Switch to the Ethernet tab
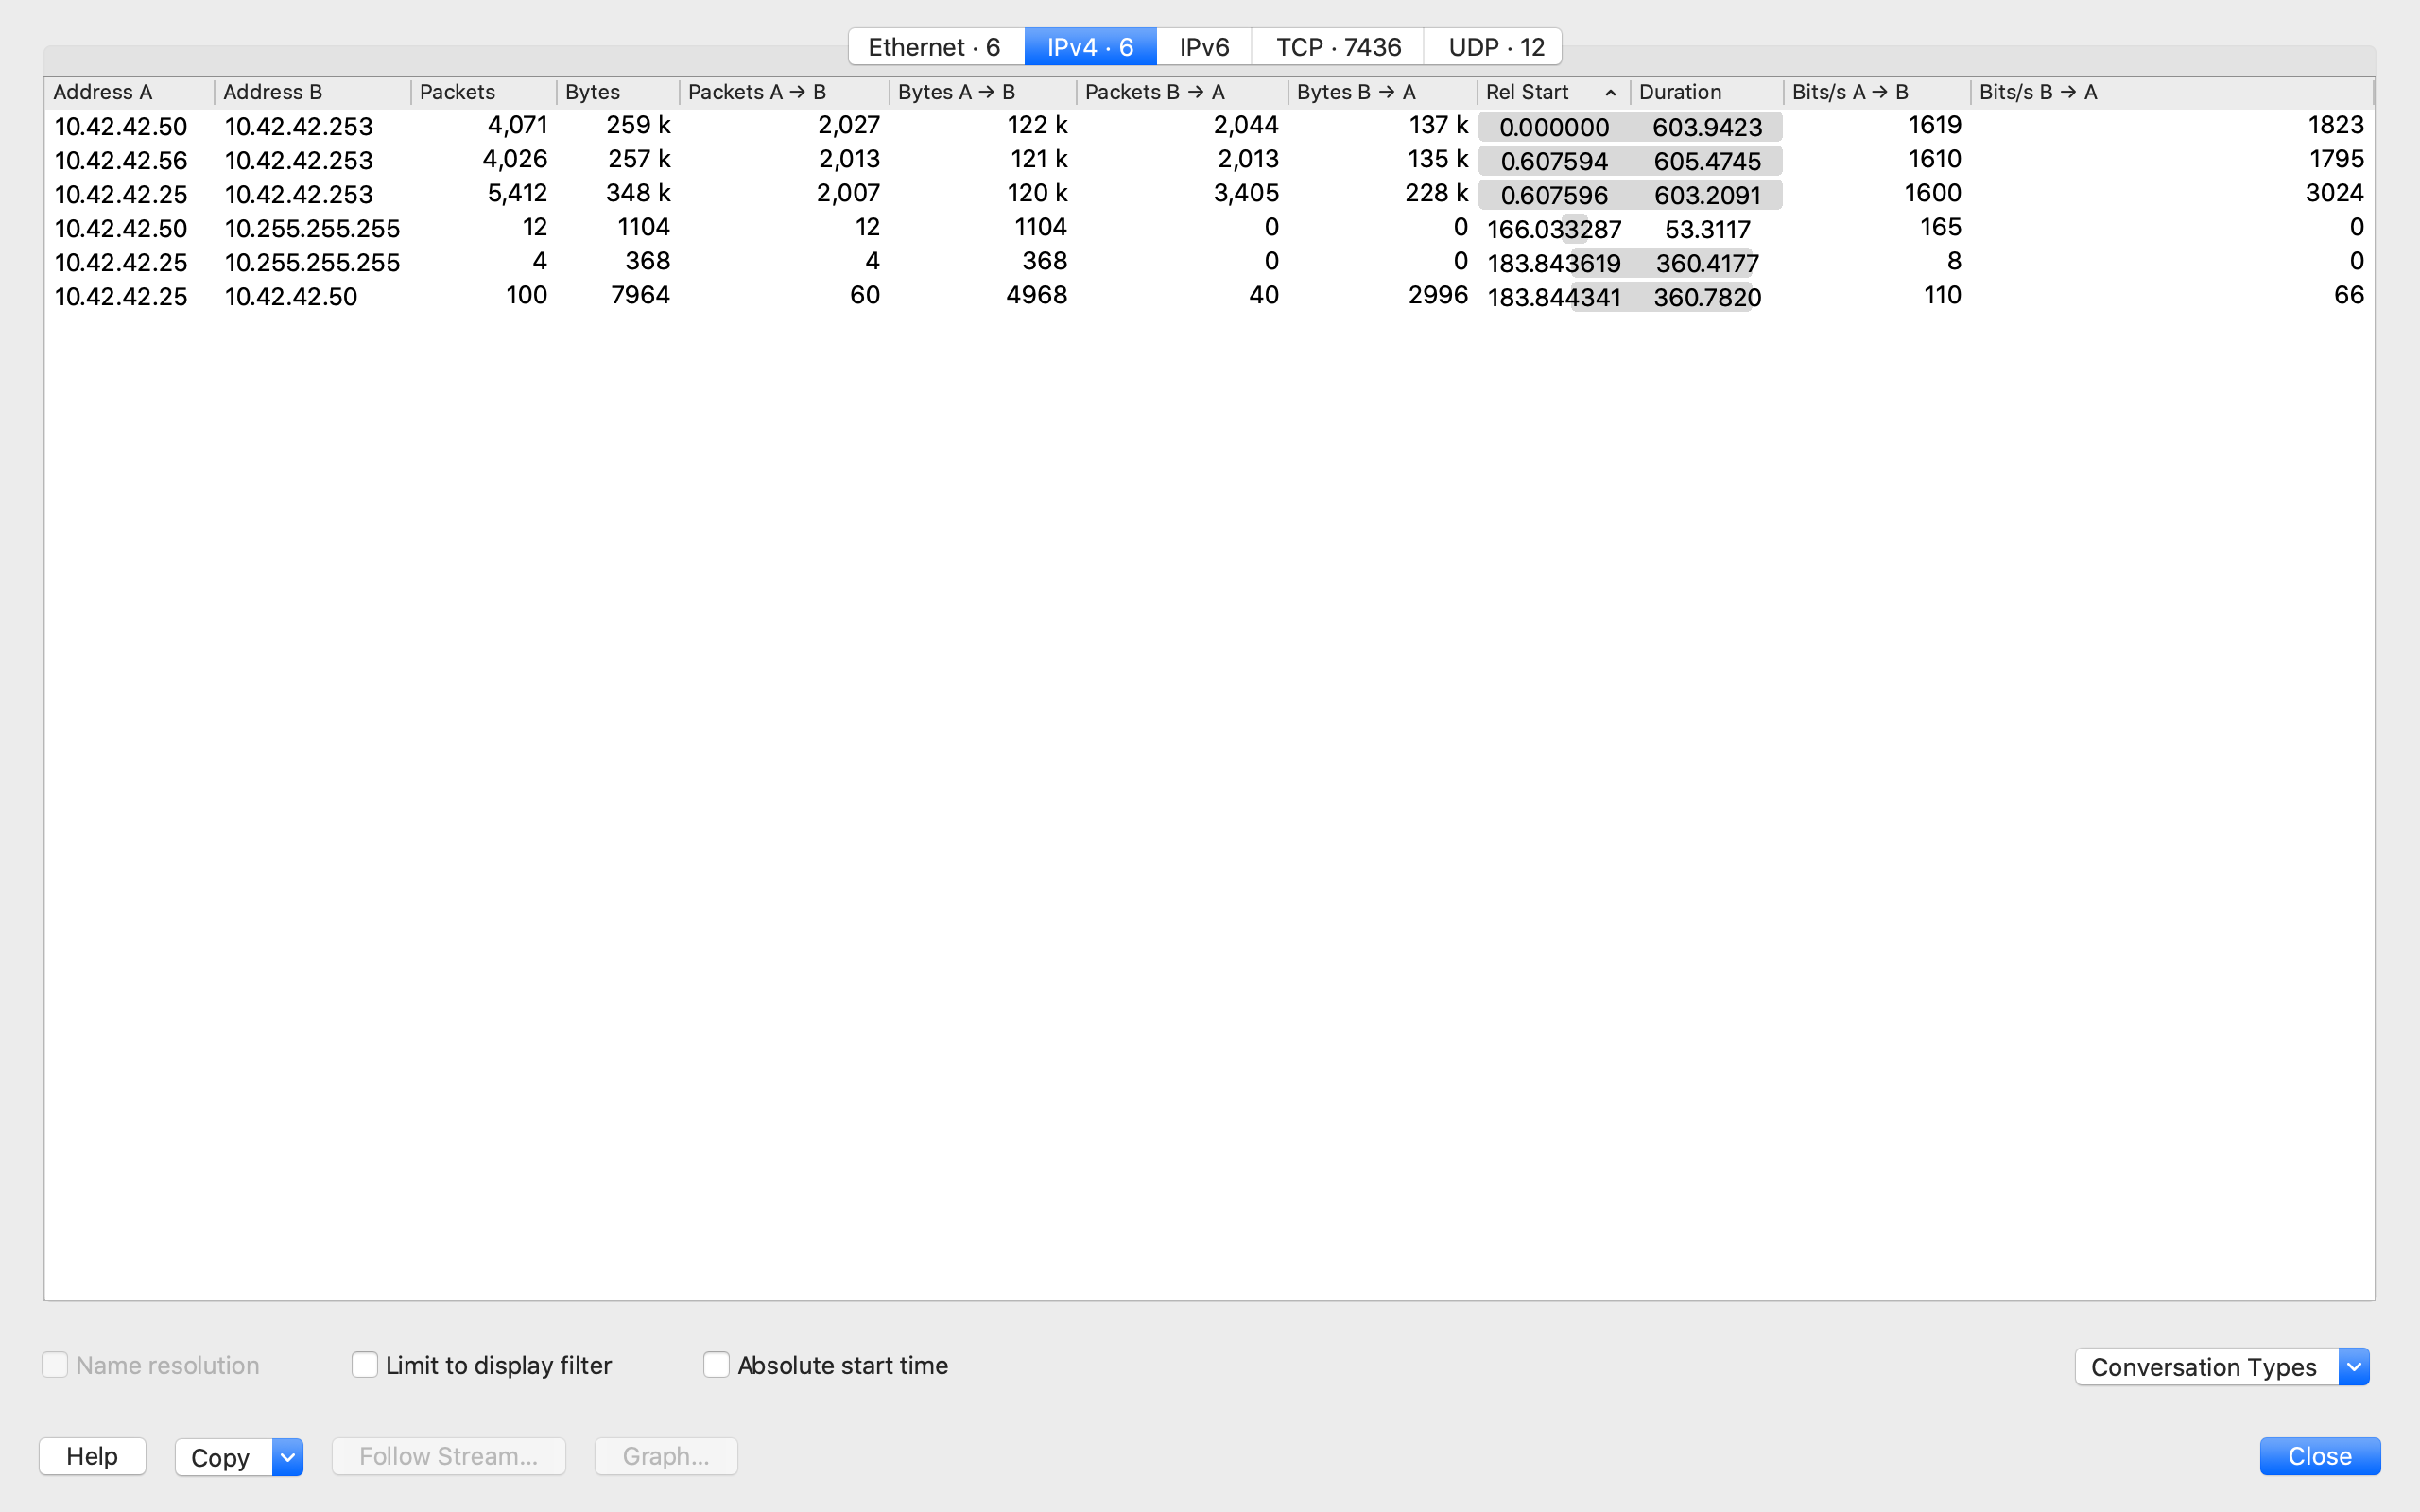This screenshot has height=1512, width=2420. [935, 47]
